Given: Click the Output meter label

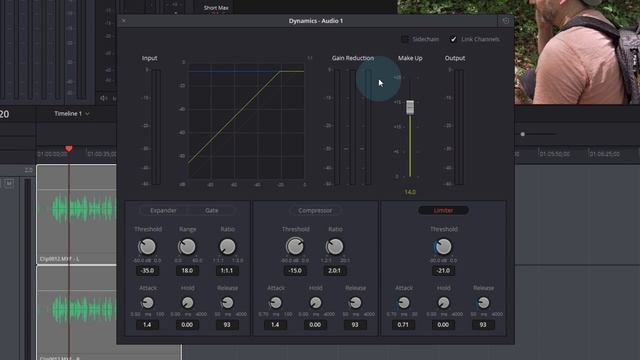Looking at the screenshot, I should 455,58.
